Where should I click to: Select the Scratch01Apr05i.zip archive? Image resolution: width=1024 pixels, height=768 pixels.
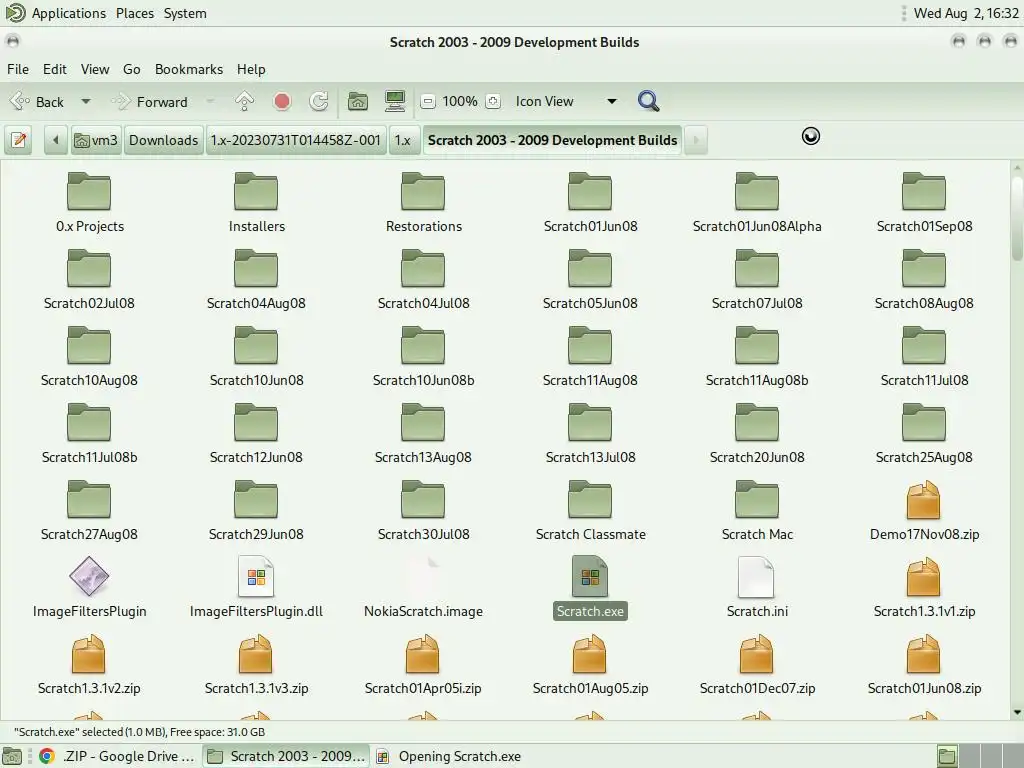point(423,665)
